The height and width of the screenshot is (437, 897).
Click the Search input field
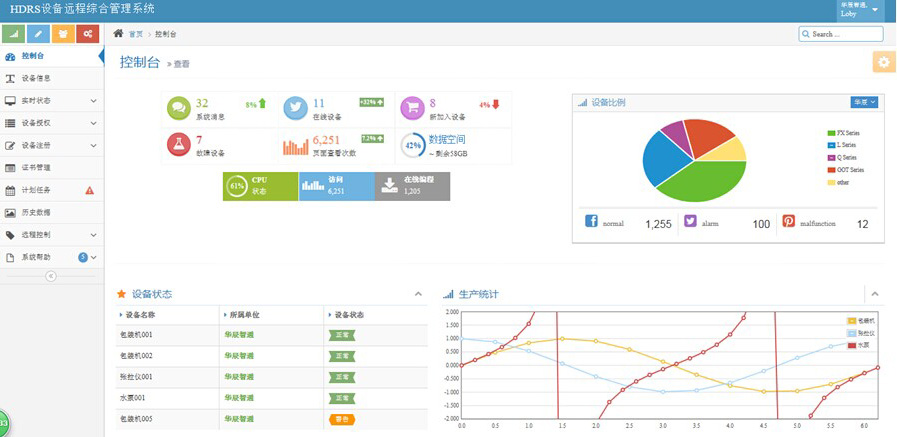[x=841, y=34]
